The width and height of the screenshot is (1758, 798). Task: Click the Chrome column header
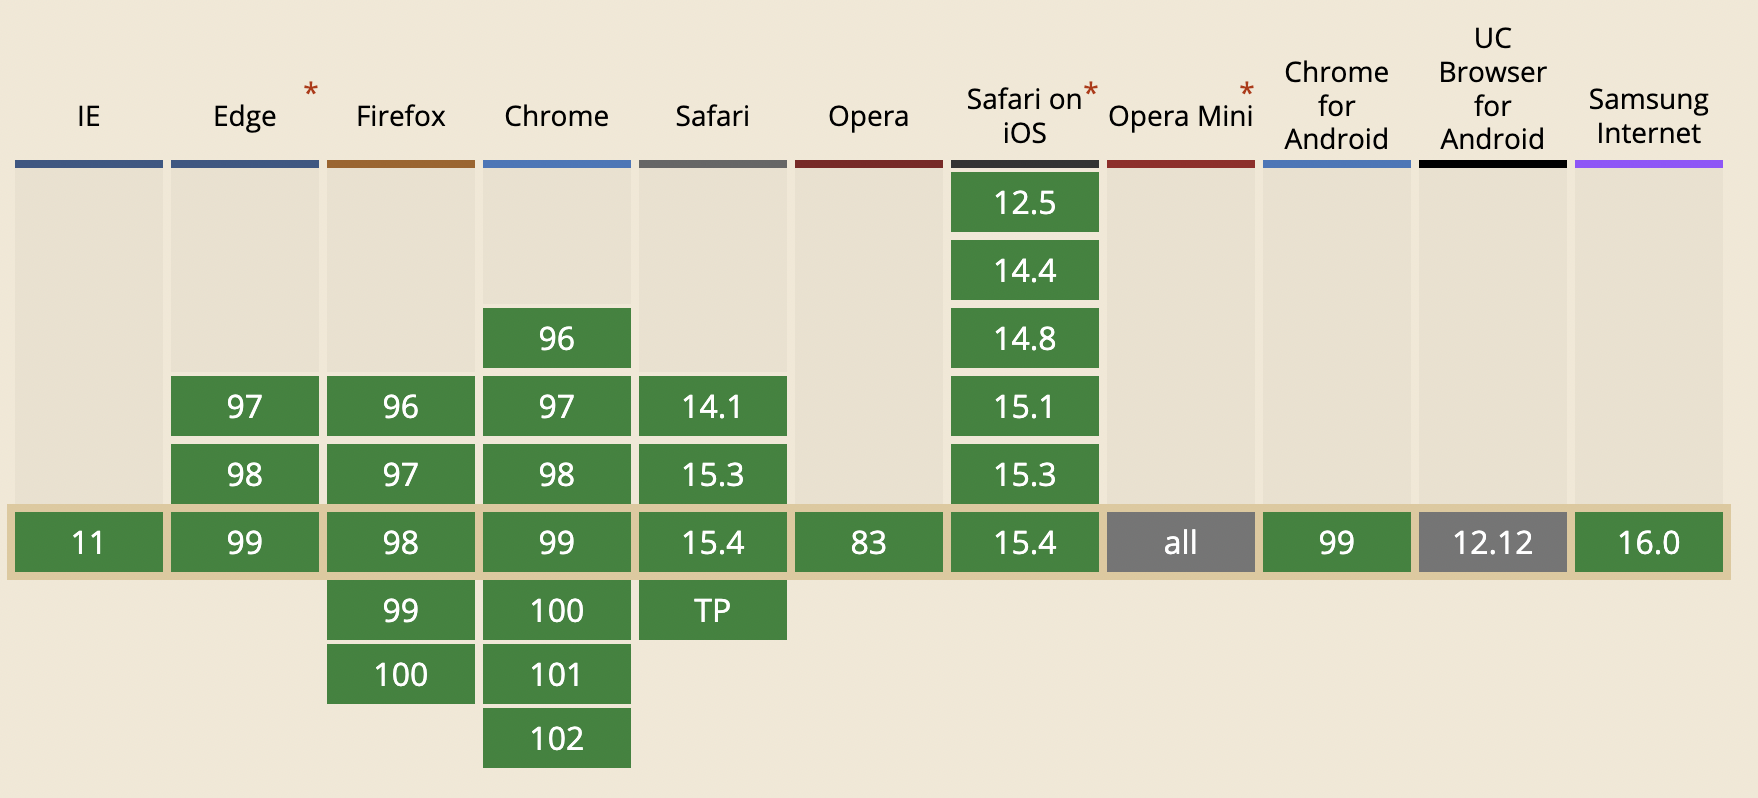(557, 116)
